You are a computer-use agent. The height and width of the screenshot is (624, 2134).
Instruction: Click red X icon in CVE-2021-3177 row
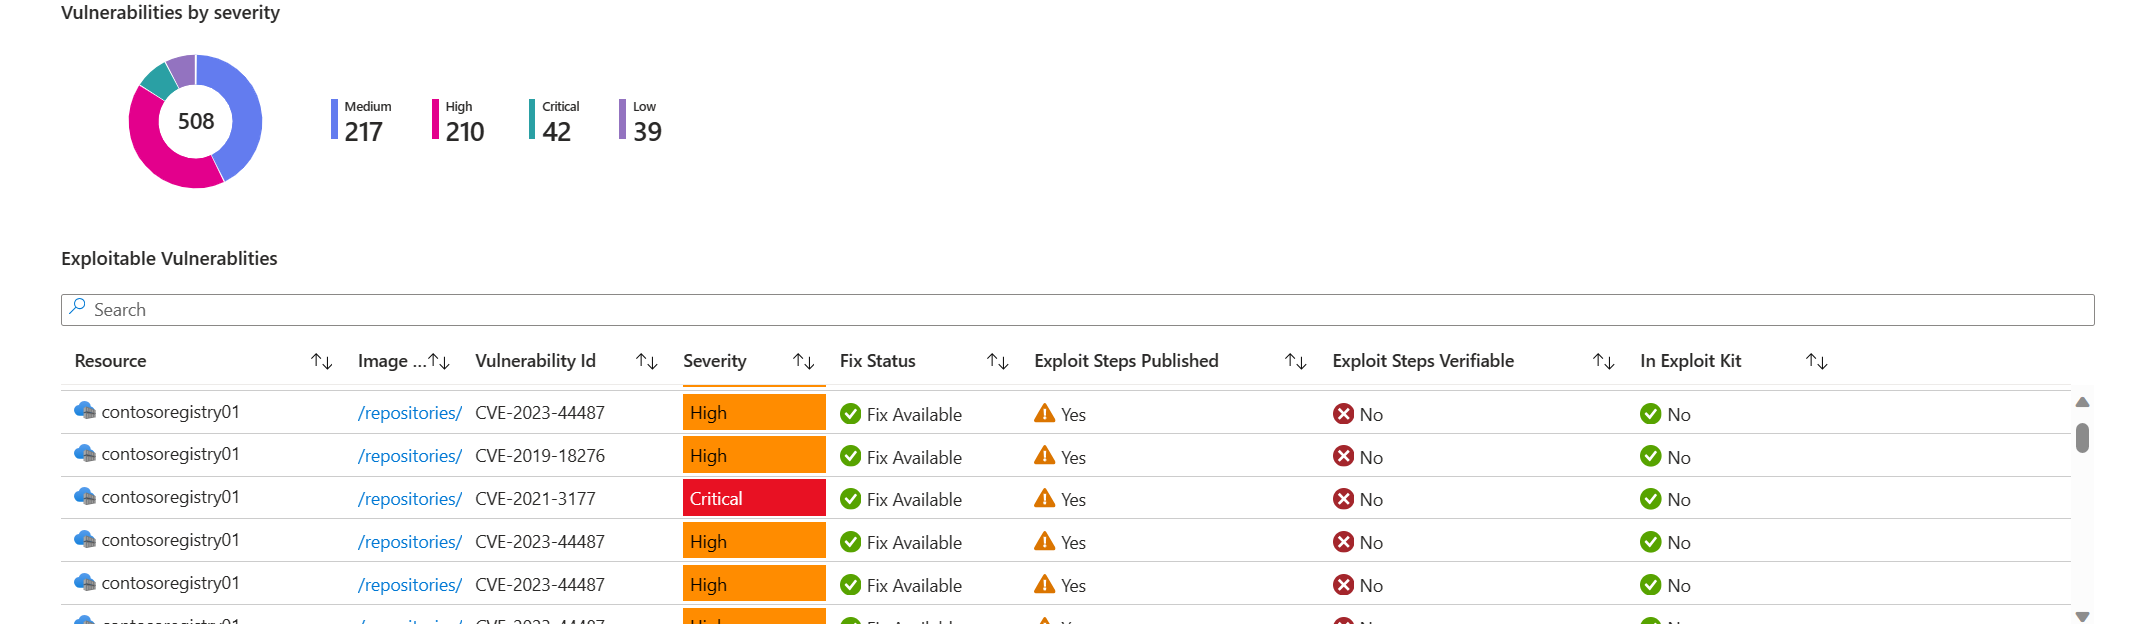click(1344, 499)
